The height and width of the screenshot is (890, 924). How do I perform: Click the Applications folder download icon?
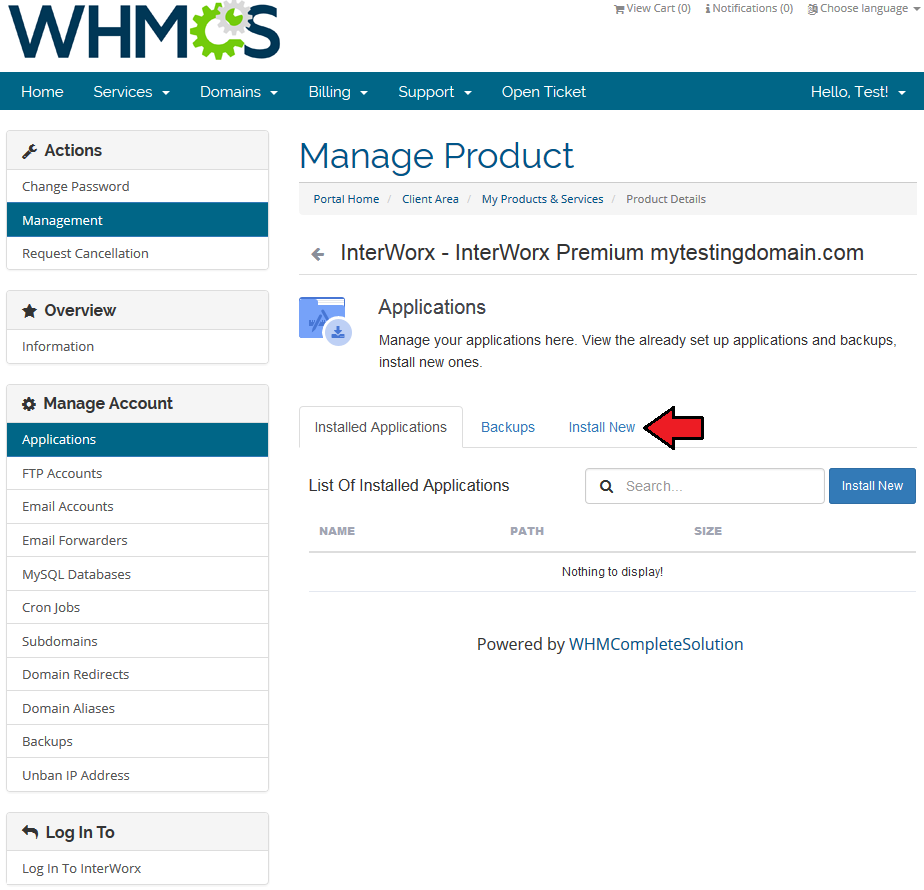click(325, 321)
